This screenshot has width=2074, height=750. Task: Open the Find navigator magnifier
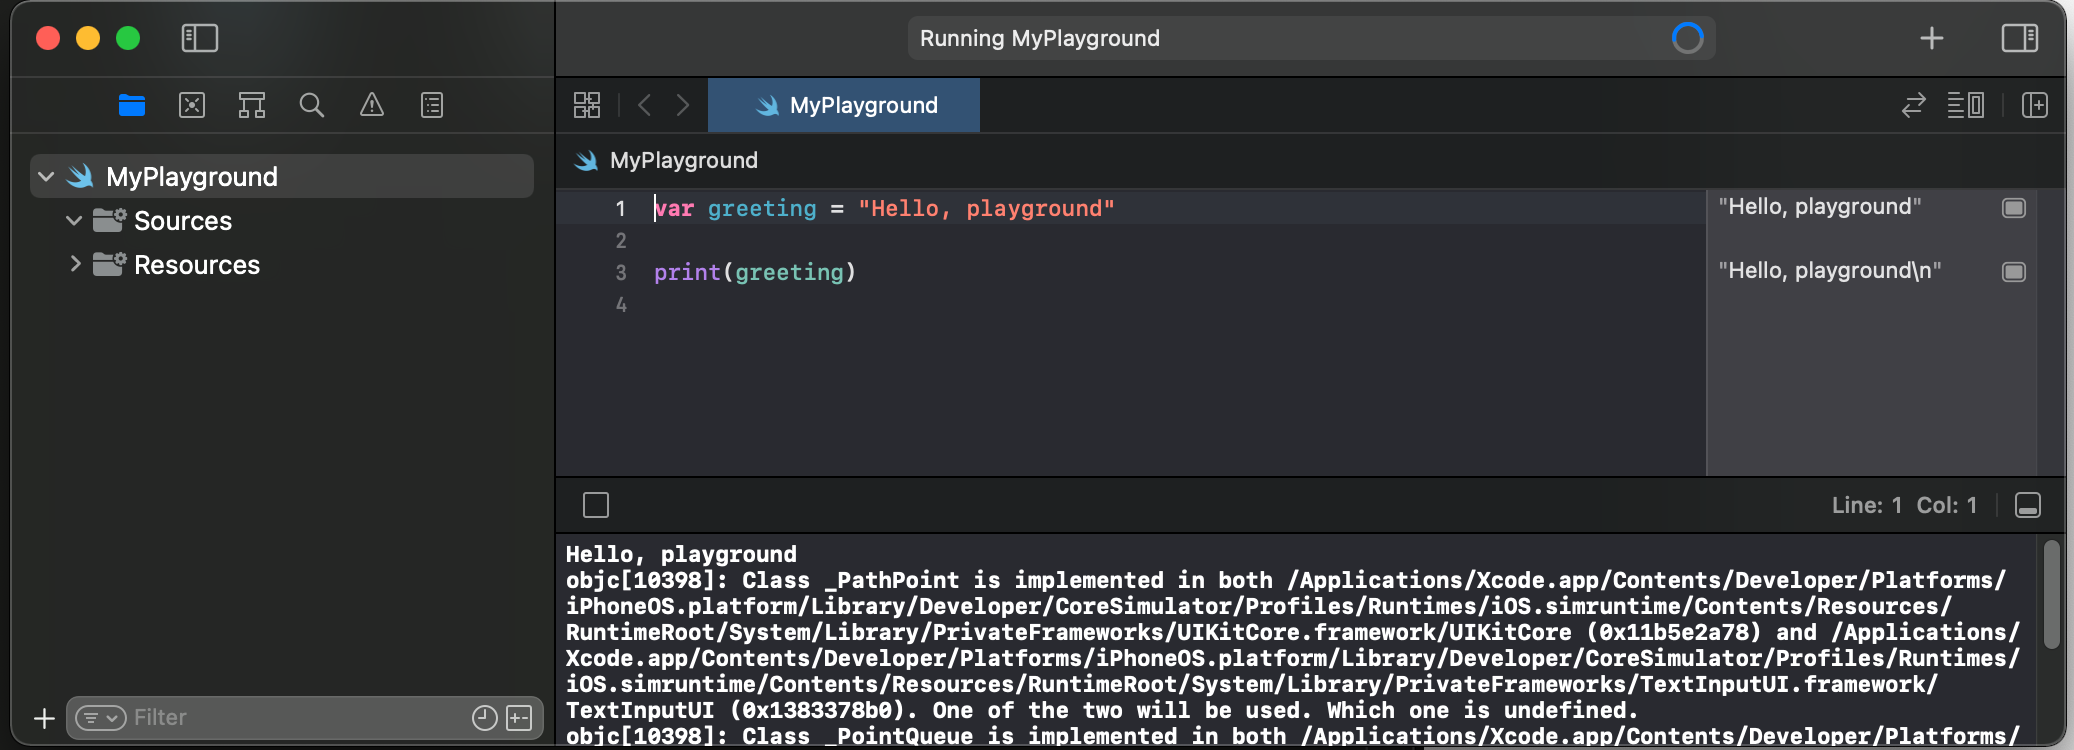[x=312, y=105]
